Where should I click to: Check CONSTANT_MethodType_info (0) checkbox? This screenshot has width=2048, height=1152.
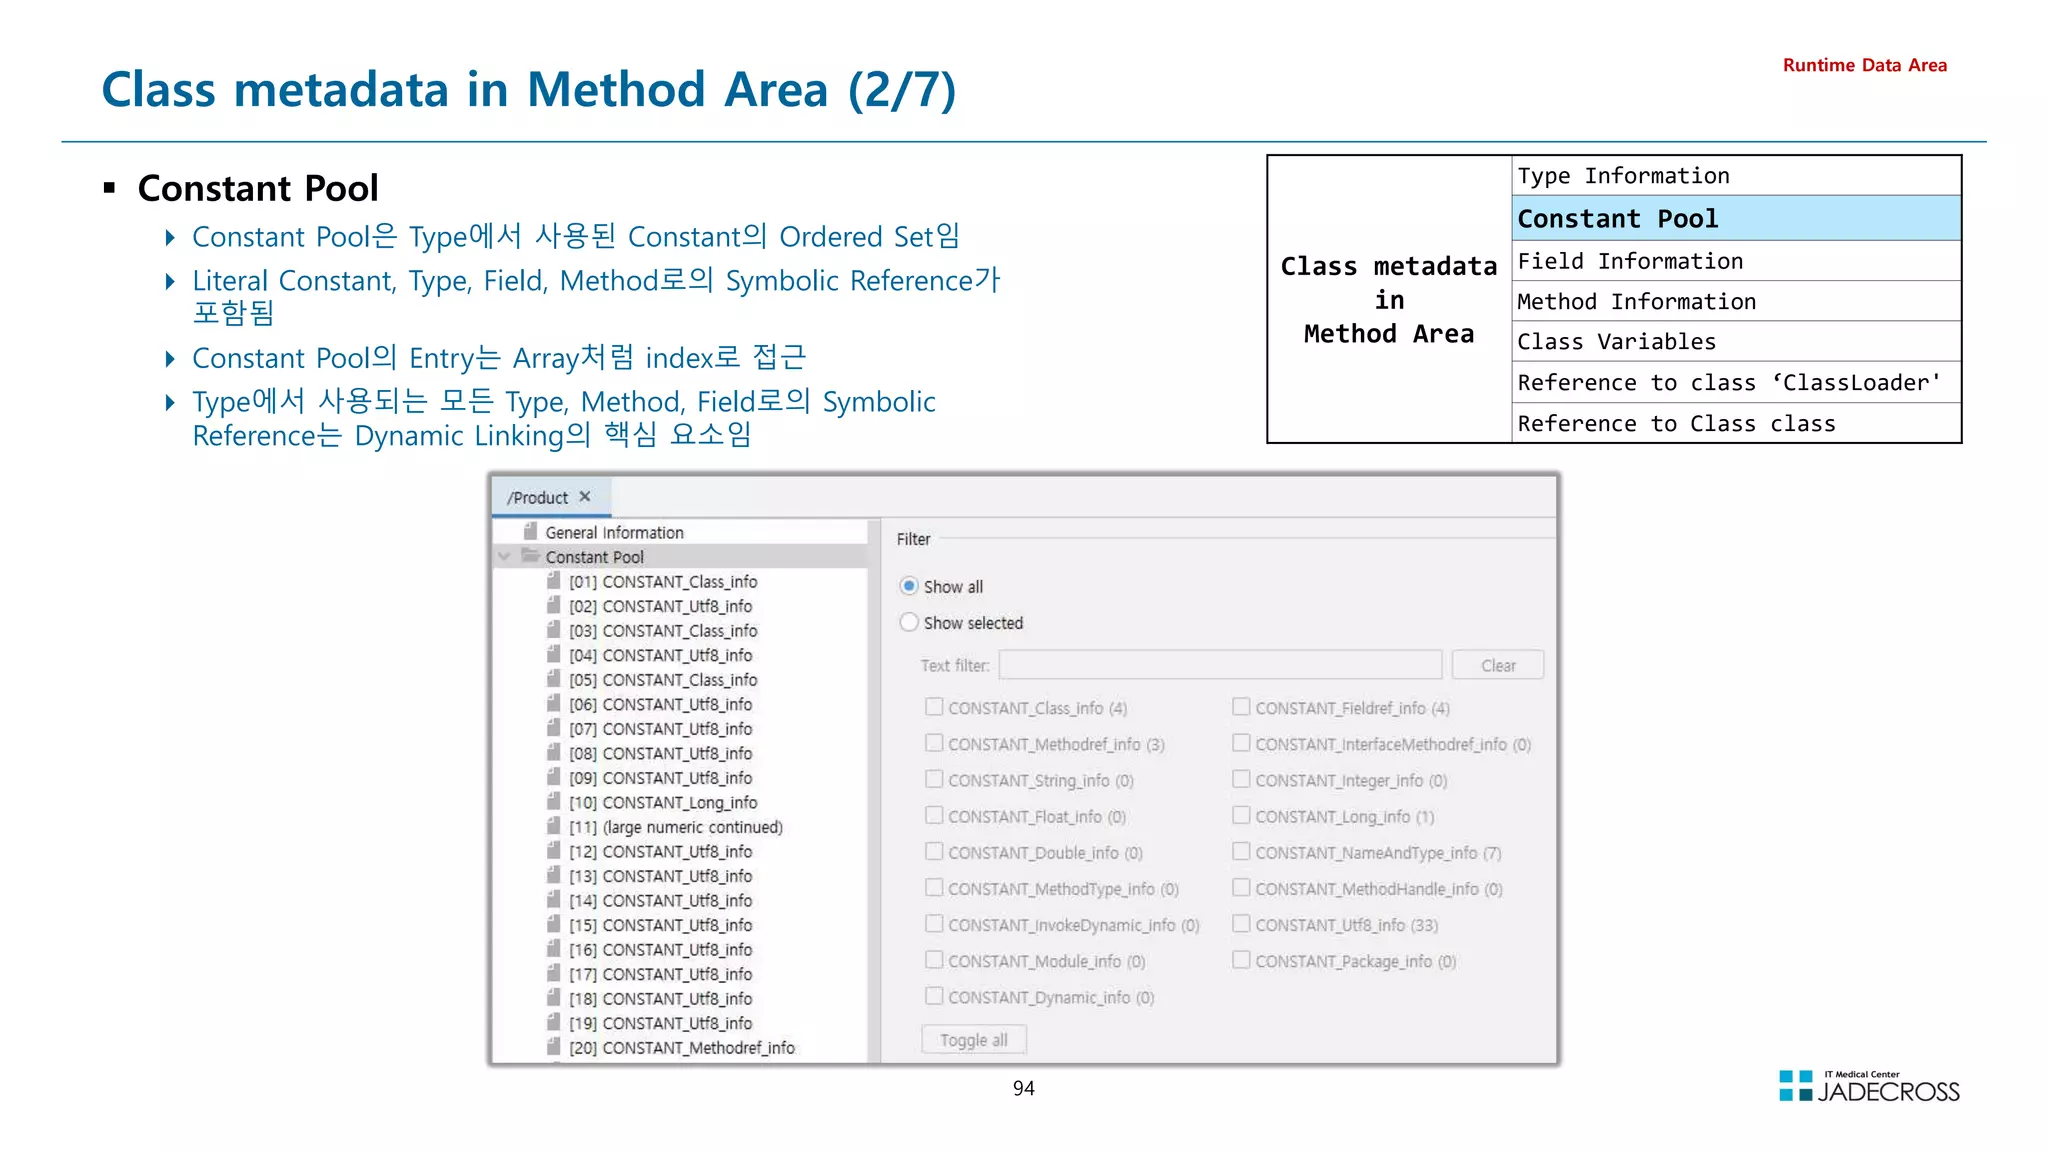(x=934, y=887)
